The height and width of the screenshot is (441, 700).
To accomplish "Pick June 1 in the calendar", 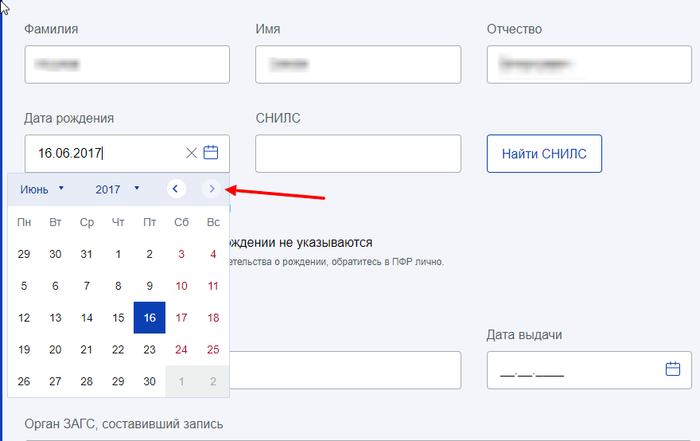I will (x=118, y=254).
